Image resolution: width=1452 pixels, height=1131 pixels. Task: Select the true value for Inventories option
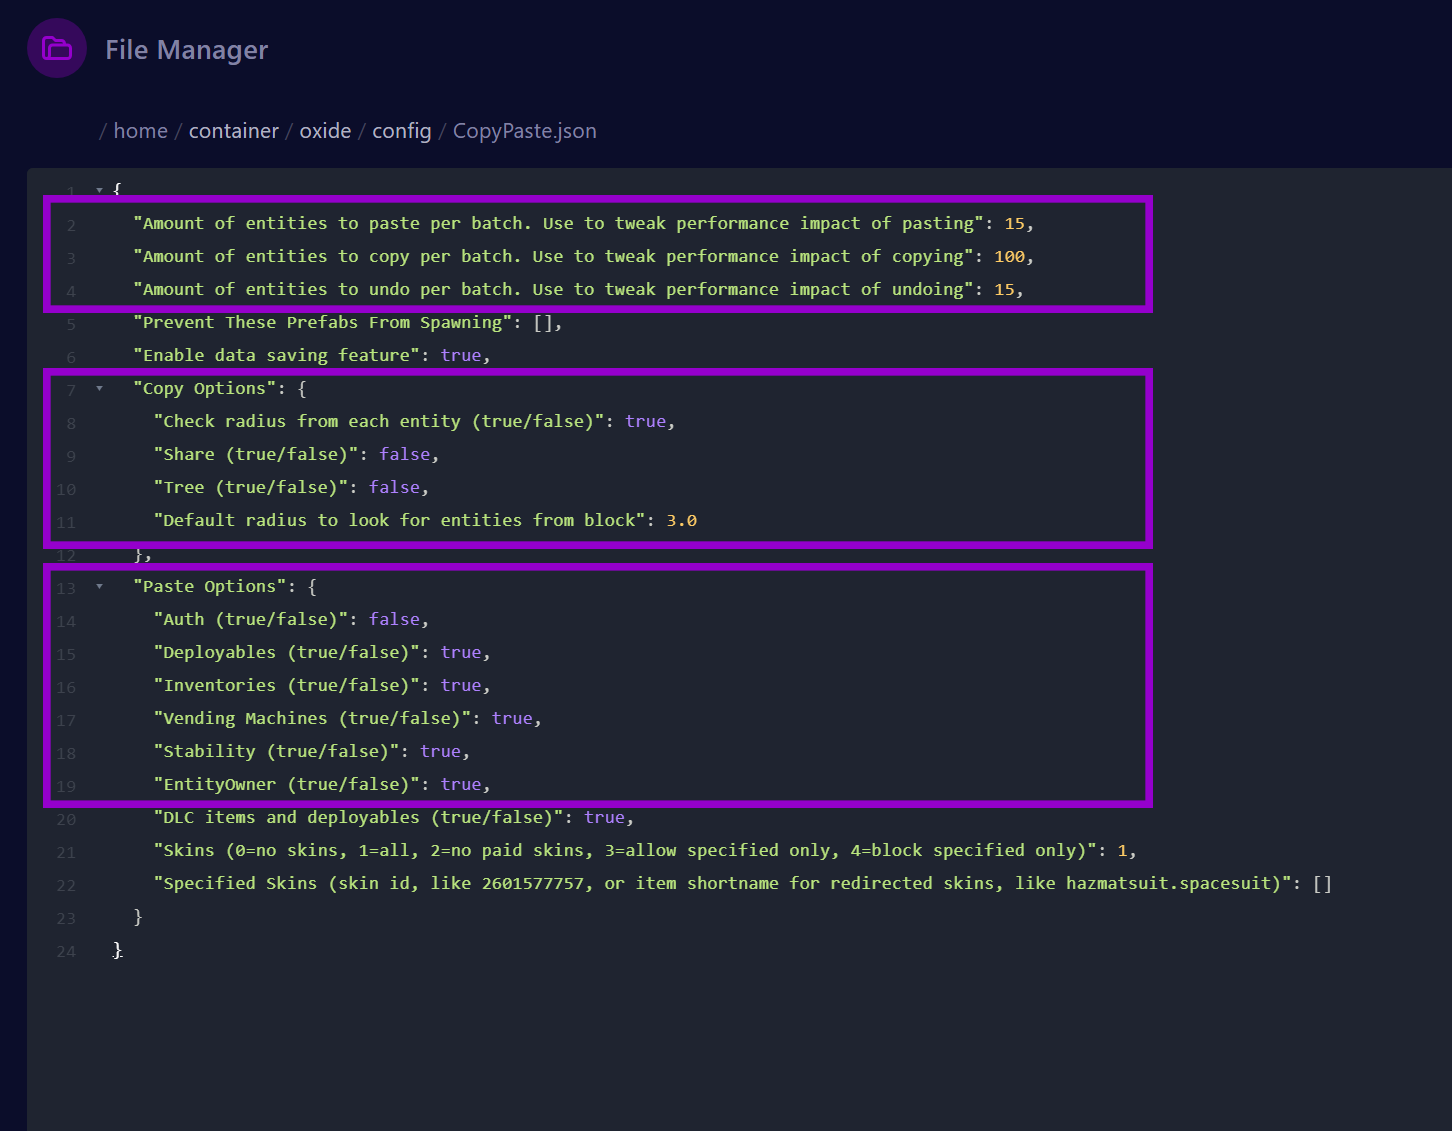pyautogui.click(x=461, y=685)
